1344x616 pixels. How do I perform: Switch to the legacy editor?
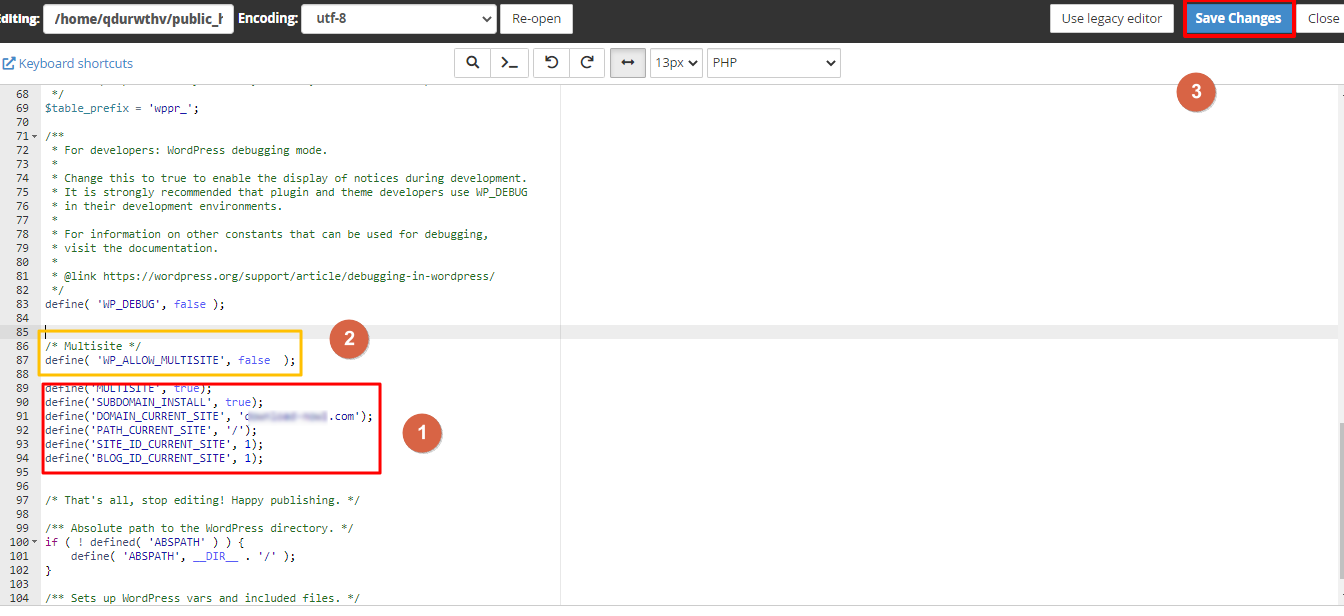1111,19
